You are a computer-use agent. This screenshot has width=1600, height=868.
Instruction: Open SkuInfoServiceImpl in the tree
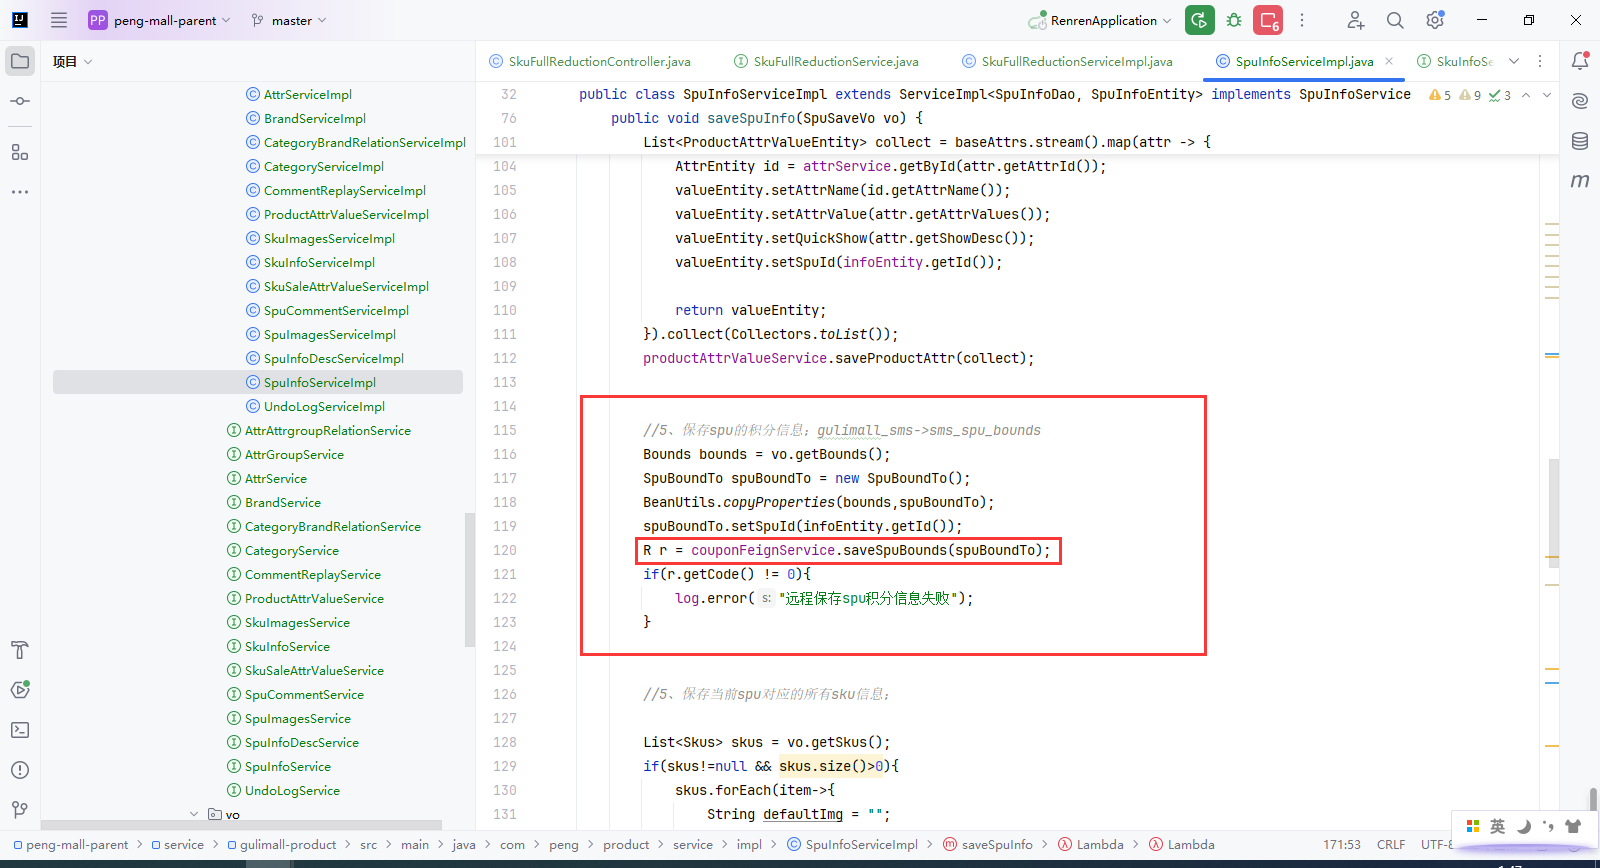tap(311, 262)
